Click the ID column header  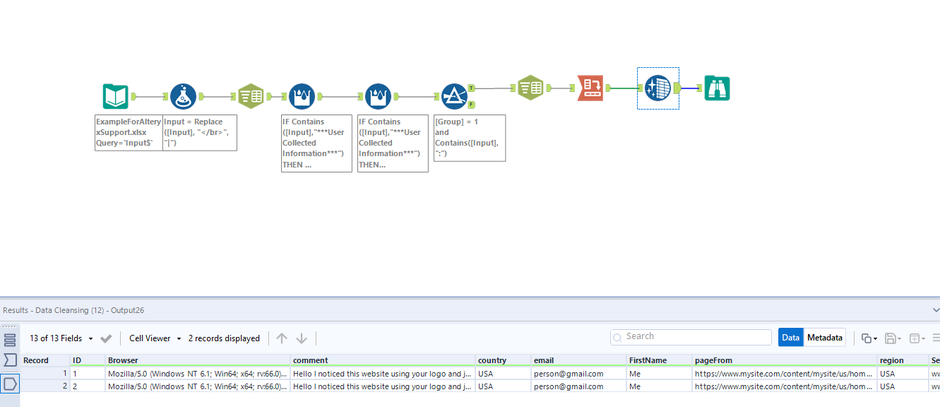tap(88, 360)
